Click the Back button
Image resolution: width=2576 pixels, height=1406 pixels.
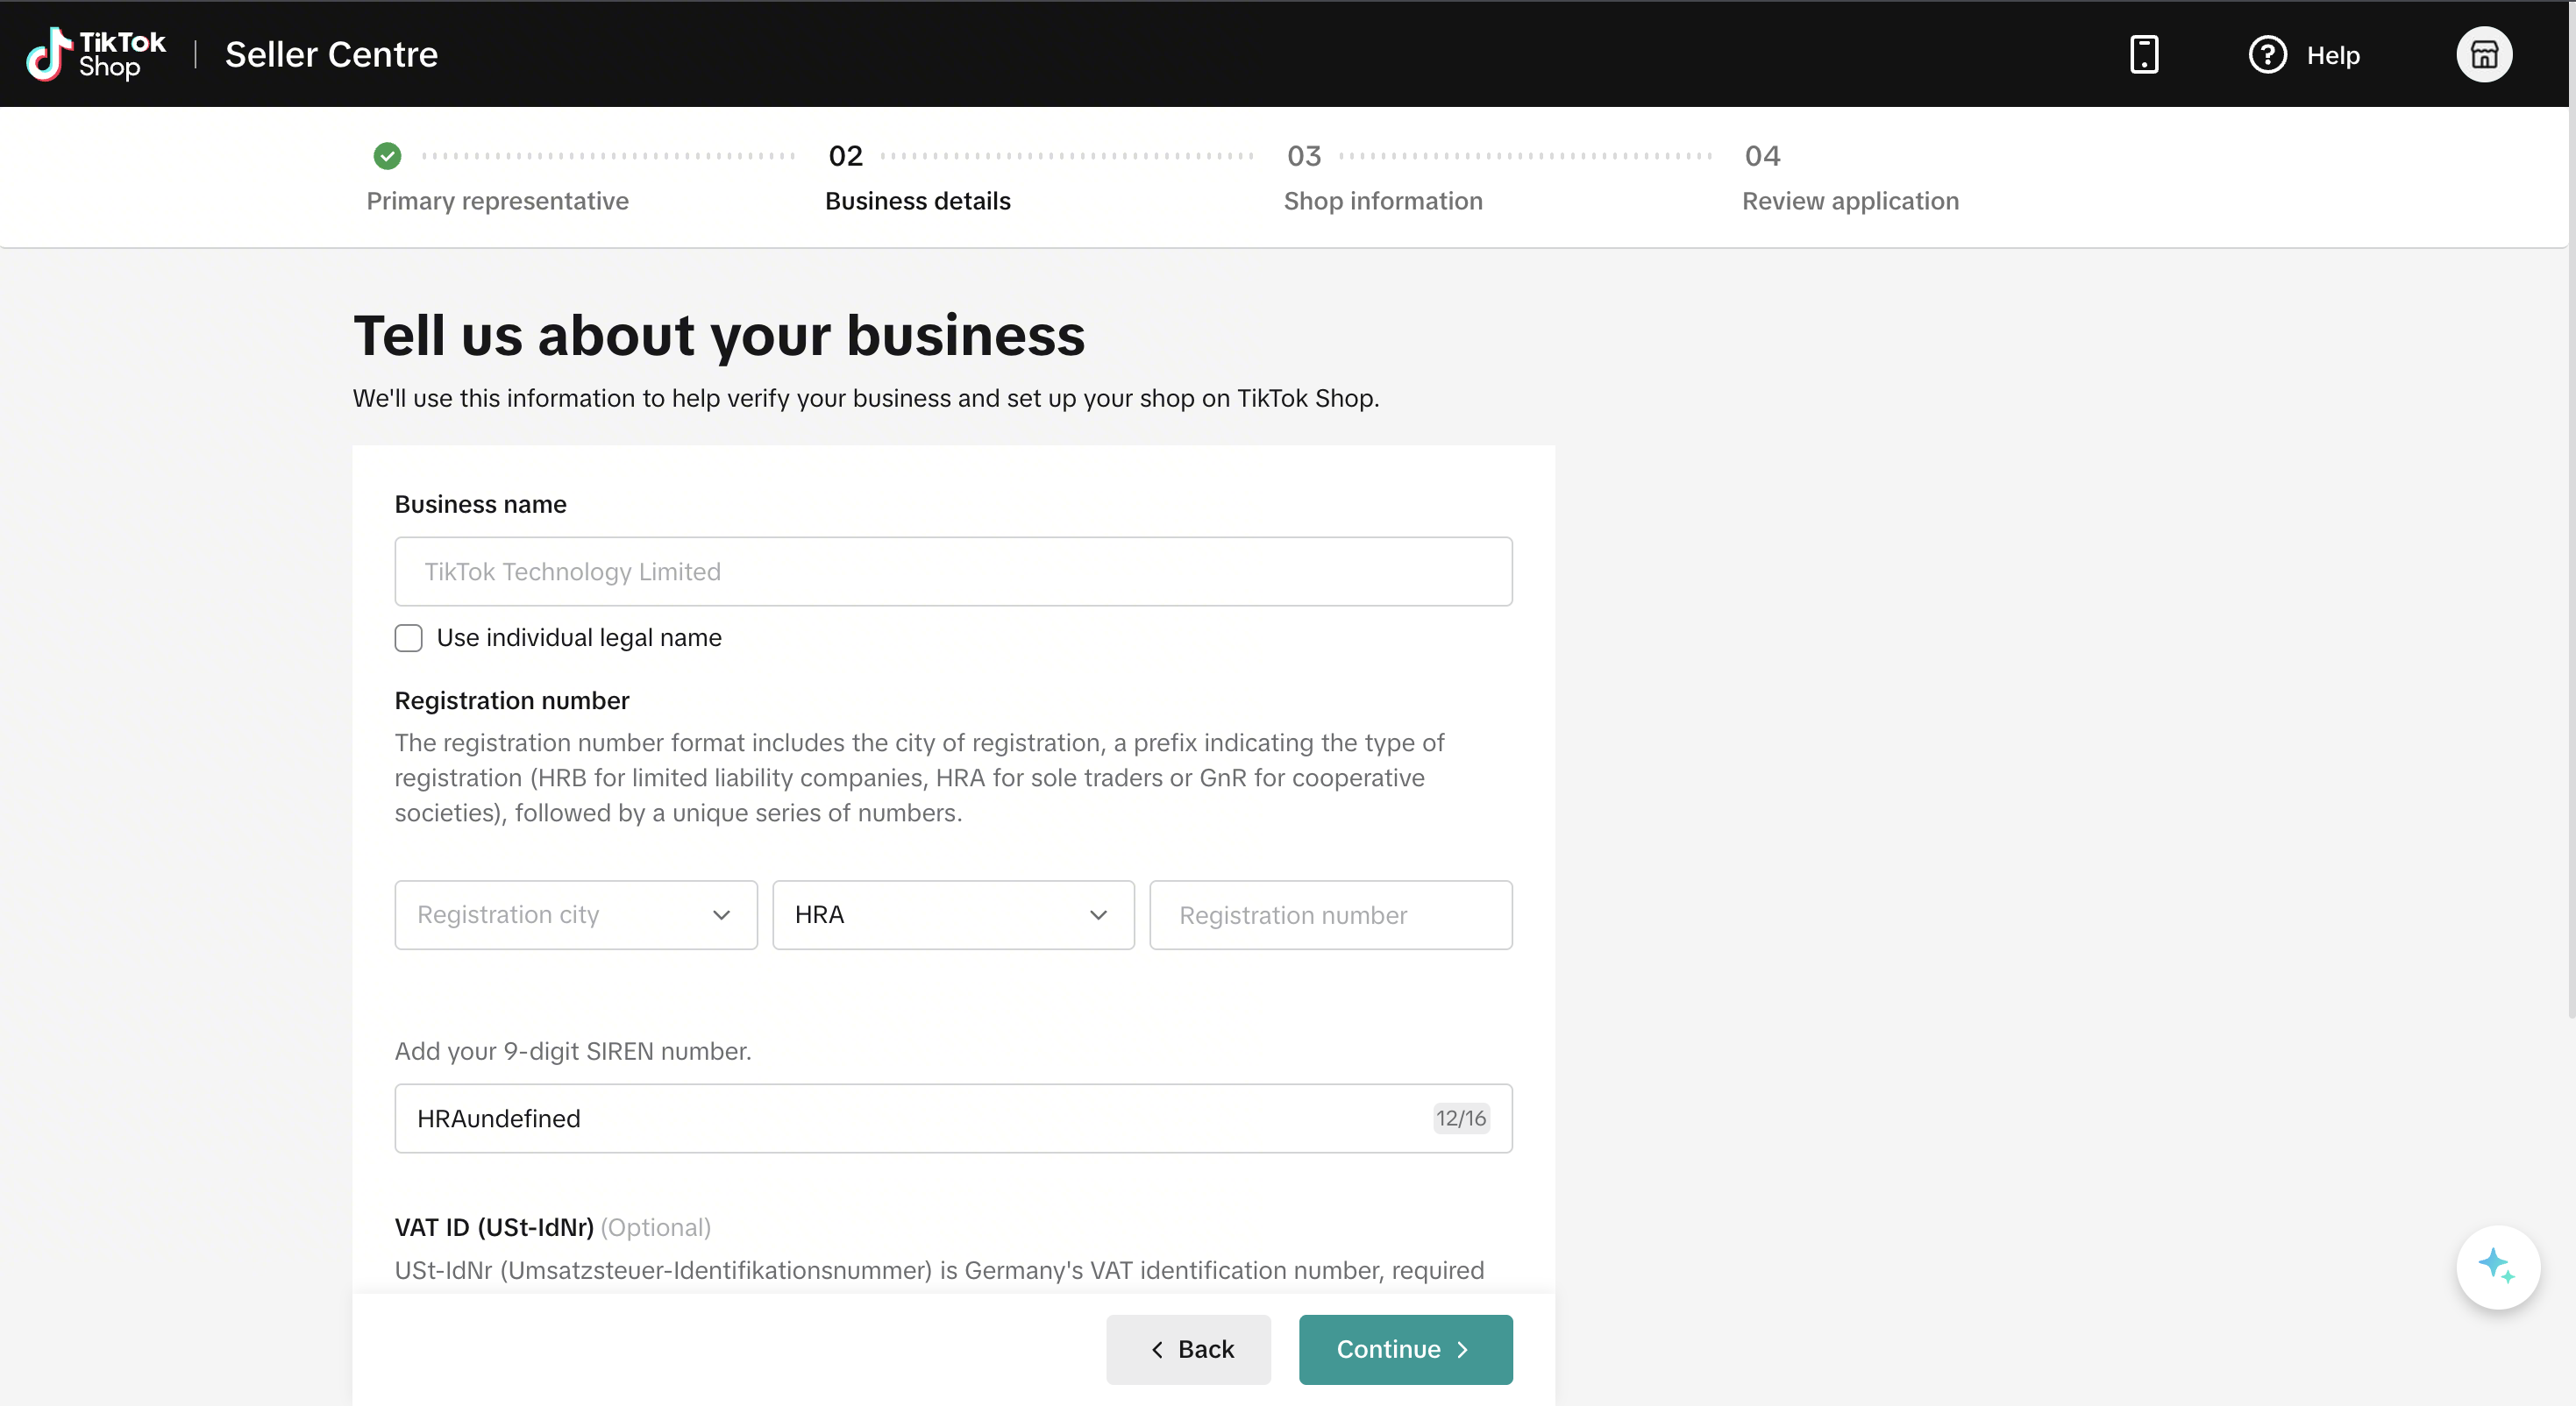click(1188, 1350)
